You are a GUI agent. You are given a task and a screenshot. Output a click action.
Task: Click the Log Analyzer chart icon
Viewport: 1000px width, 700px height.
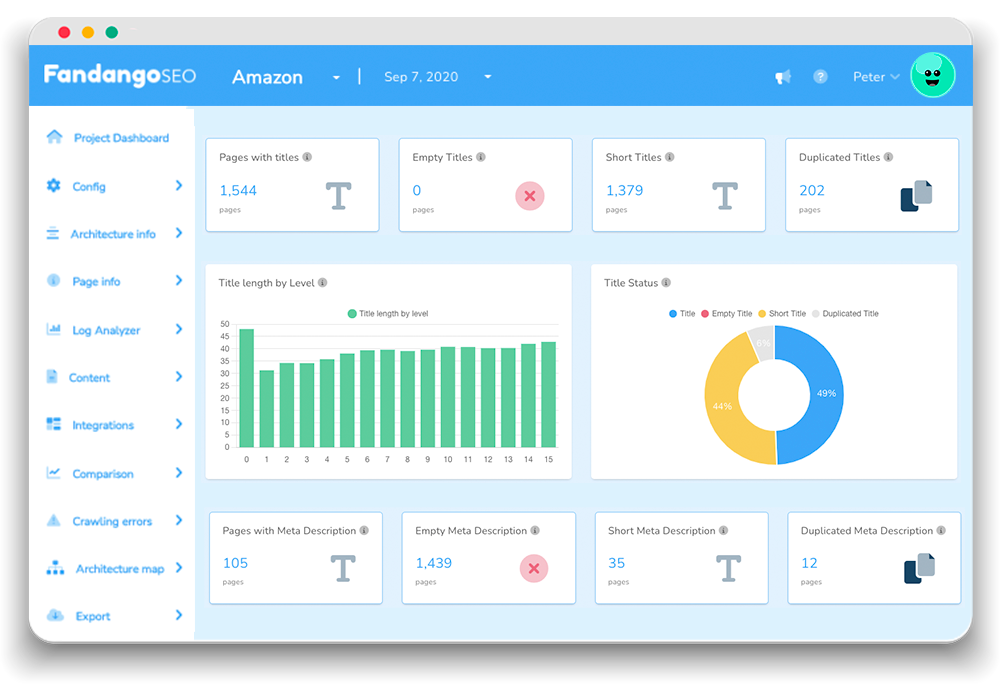click(x=54, y=329)
